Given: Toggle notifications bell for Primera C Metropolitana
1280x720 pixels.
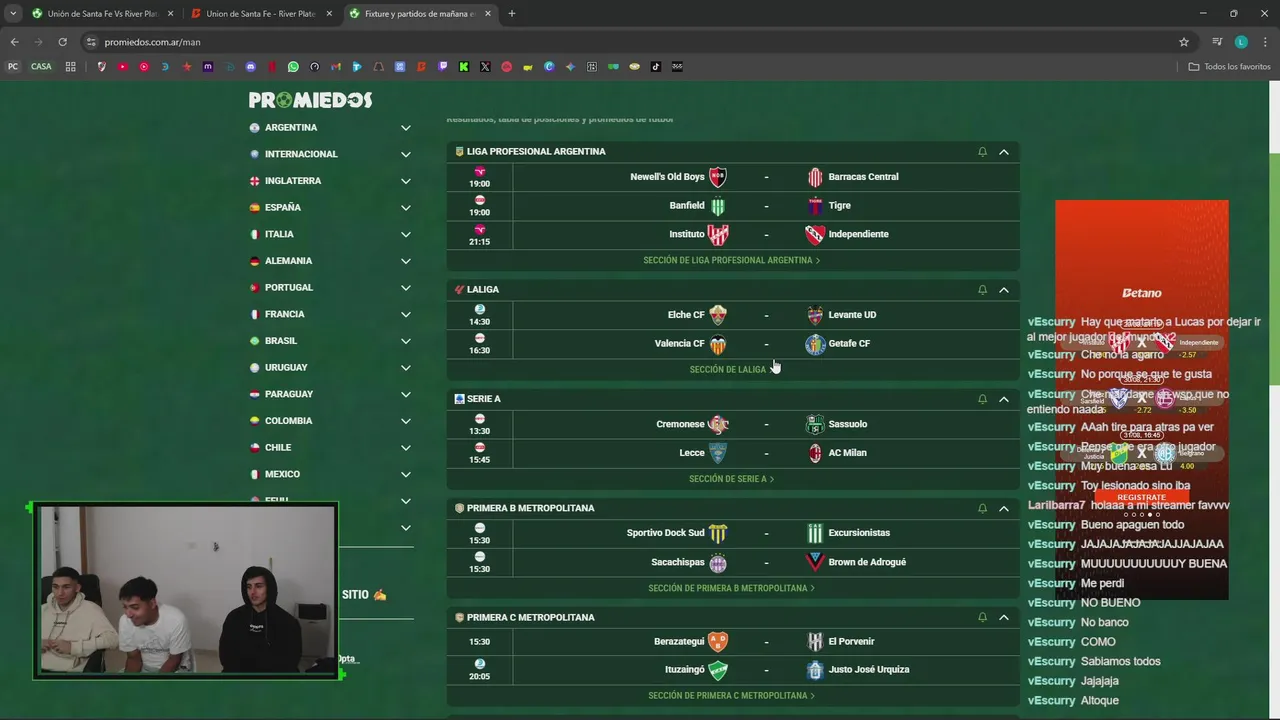Looking at the screenshot, I should tap(982, 617).
